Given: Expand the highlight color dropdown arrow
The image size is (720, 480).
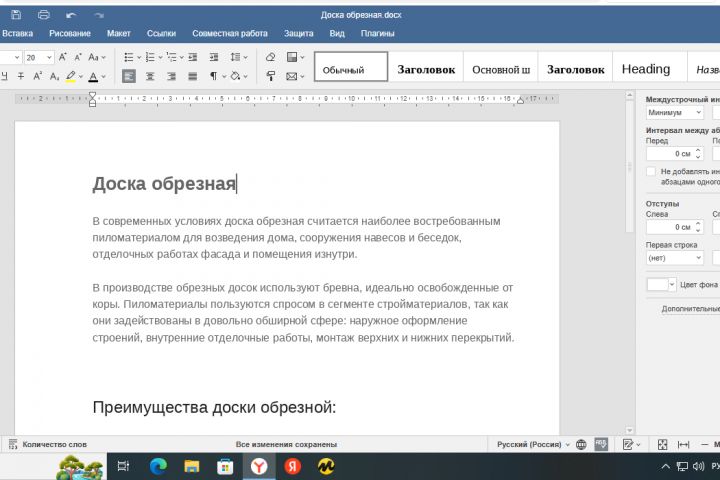Looking at the screenshot, I should tap(81, 77).
